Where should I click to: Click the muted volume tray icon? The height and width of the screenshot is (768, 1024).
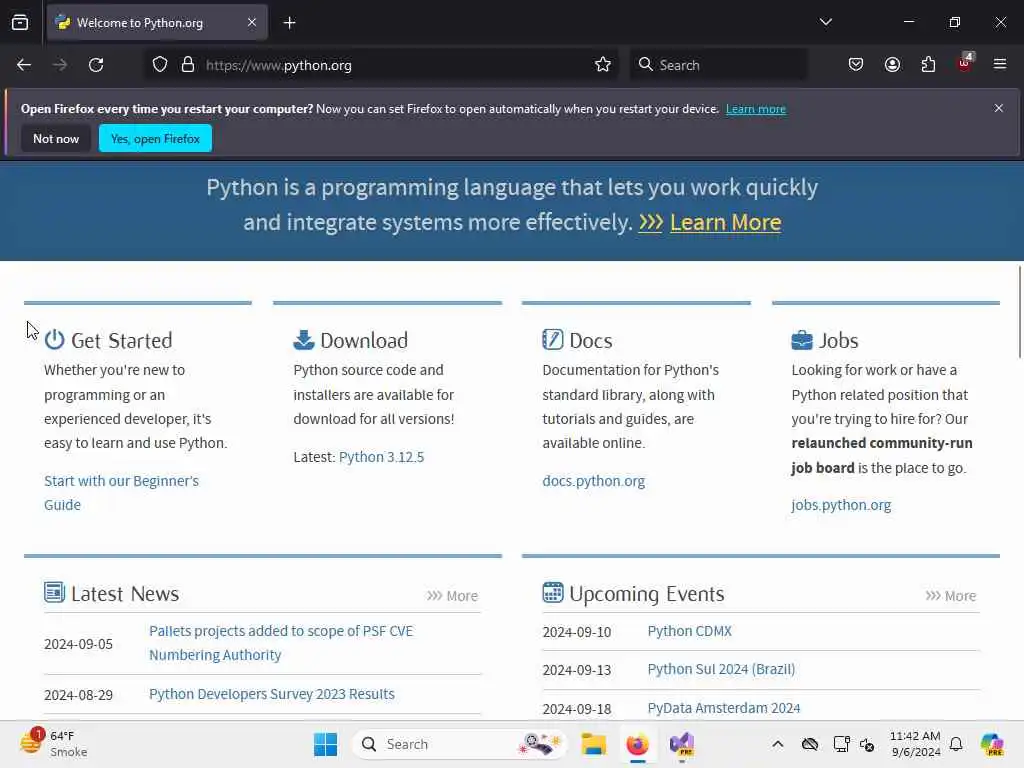pos(867,744)
